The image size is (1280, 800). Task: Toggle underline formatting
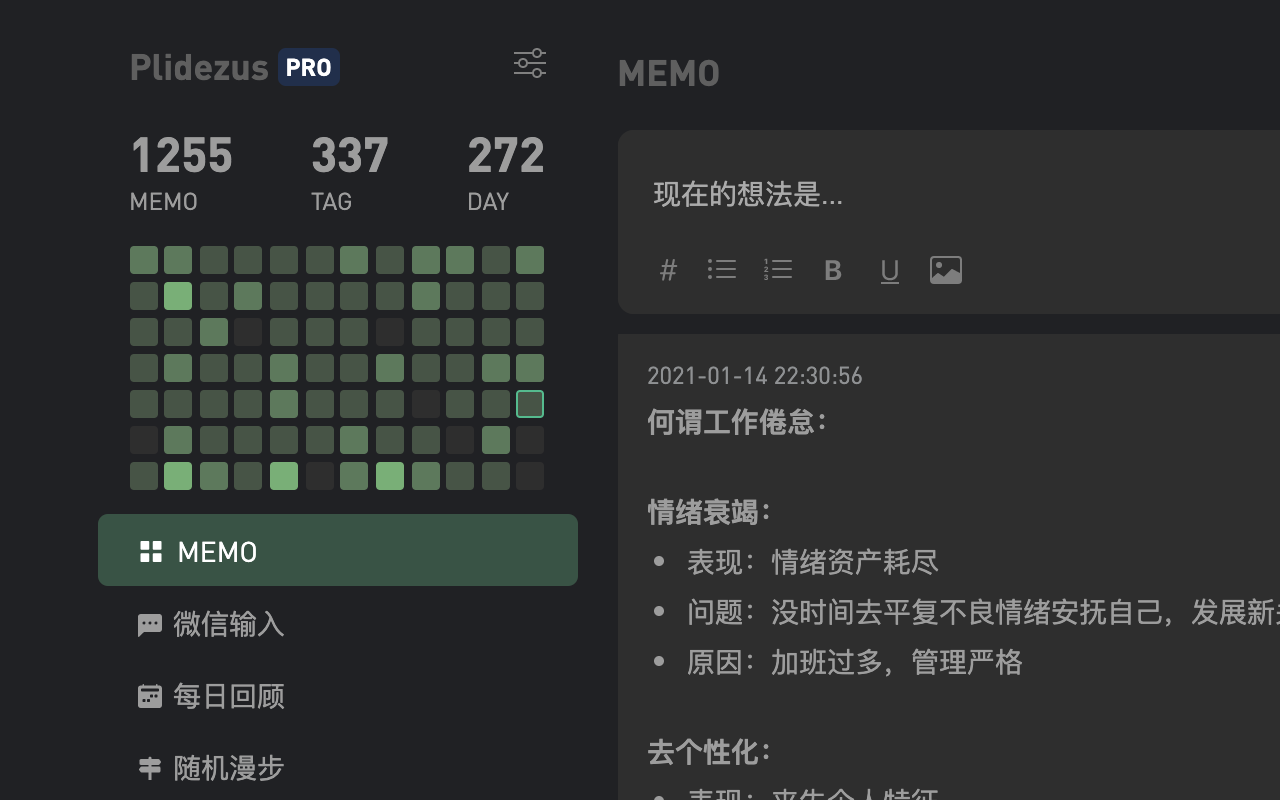(889, 269)
